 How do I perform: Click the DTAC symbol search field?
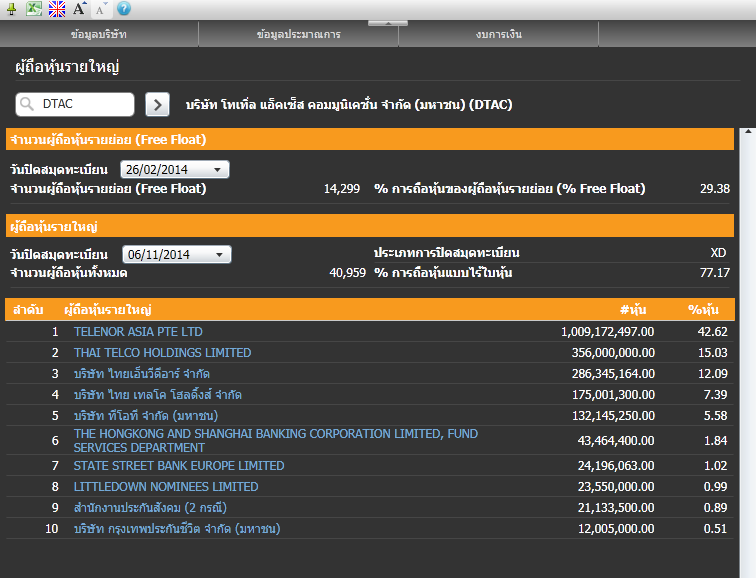(75, 104)
